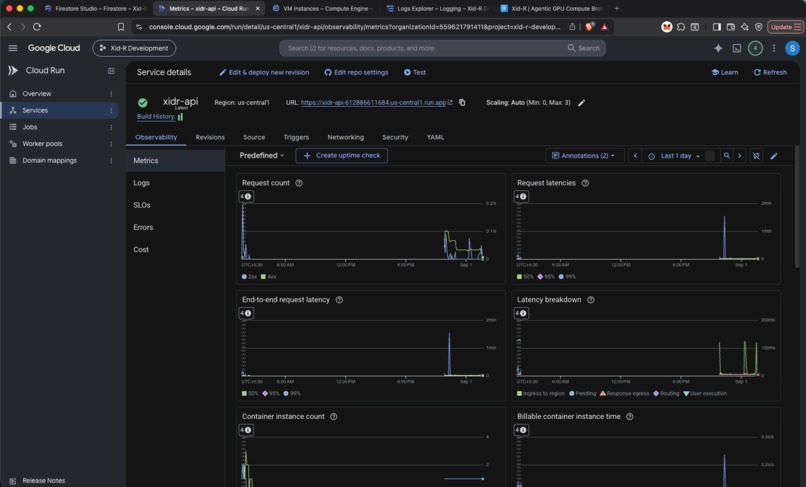Open annotation badge on Request count chart
Viewport: 806px width, 487px height.
(246, 196)
